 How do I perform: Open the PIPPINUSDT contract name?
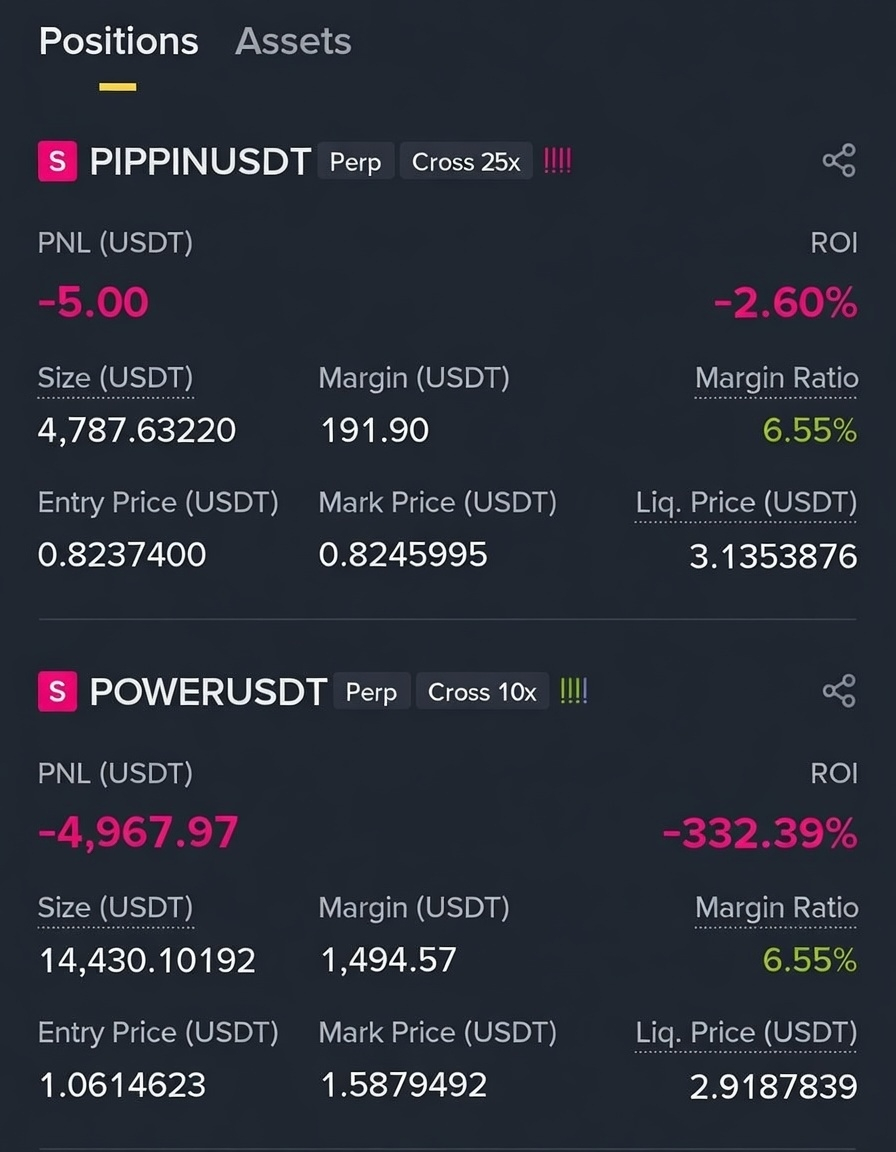(x=200, y=162)
